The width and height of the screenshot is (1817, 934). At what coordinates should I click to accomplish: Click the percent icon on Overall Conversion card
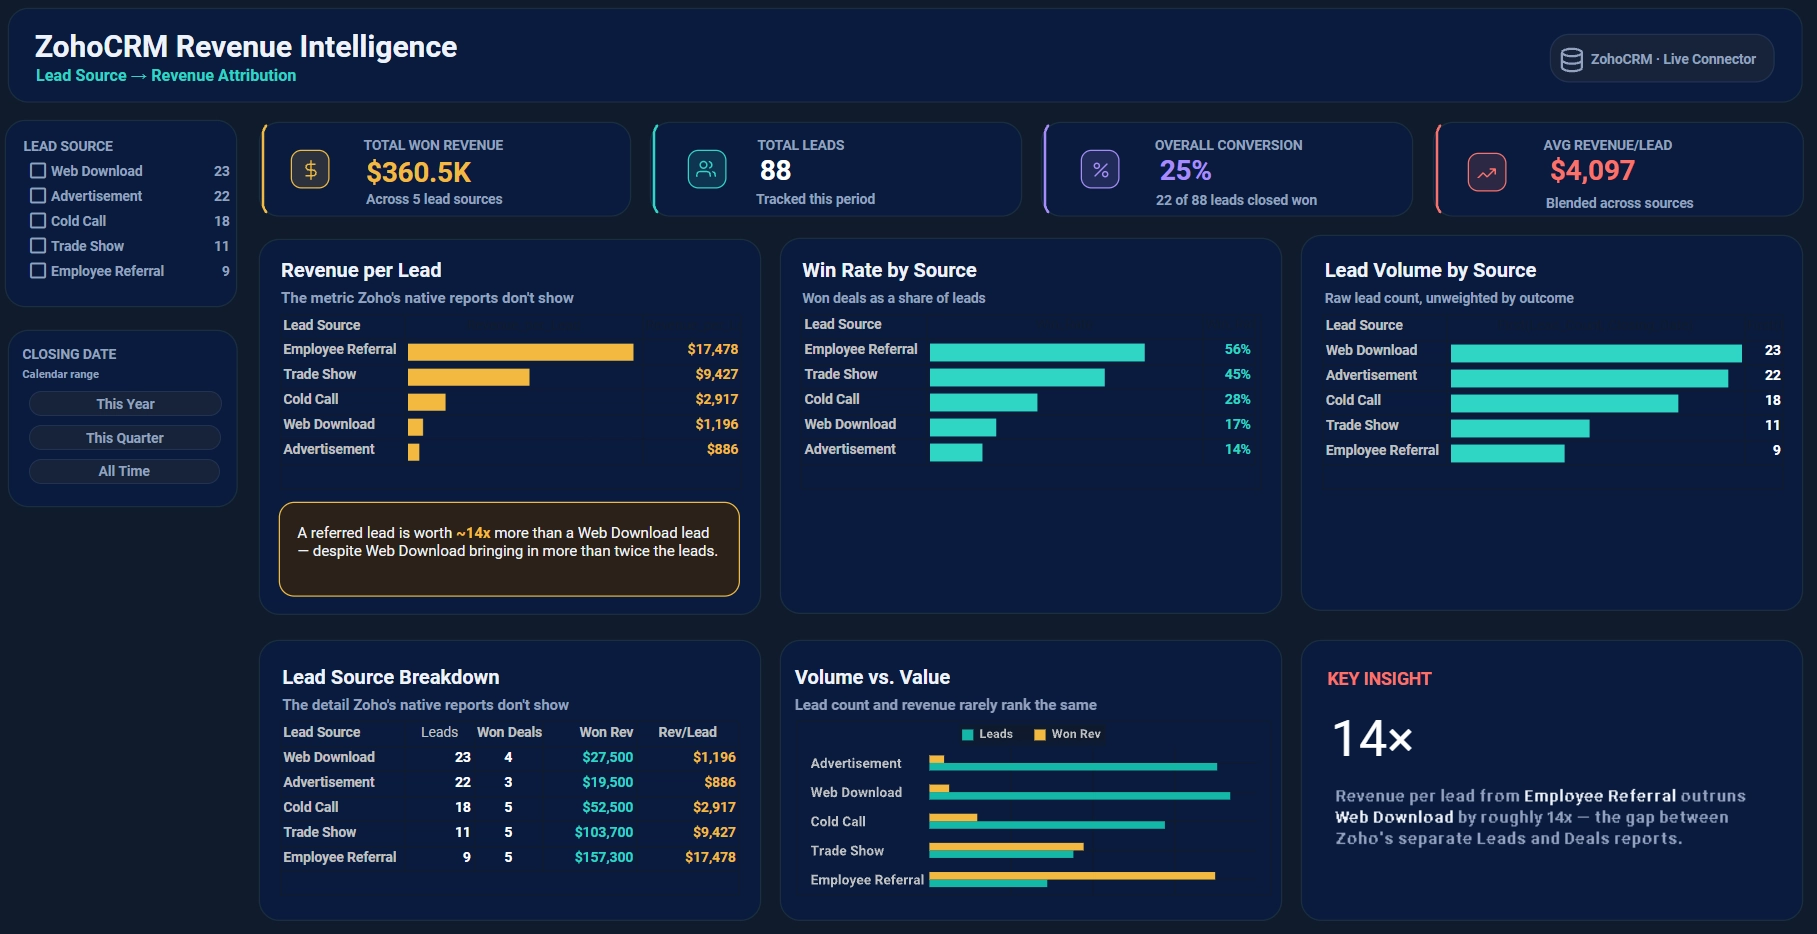1100,170
